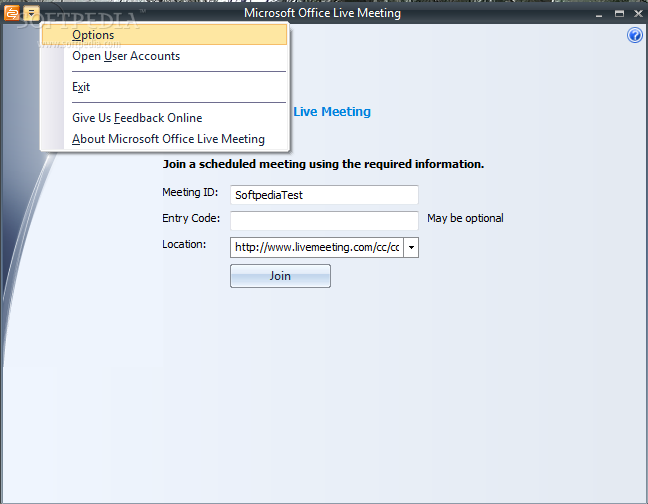Toggle the title bar menu dropdown arrow
This screenshot has height=504, width=648.
click(31, 13)
